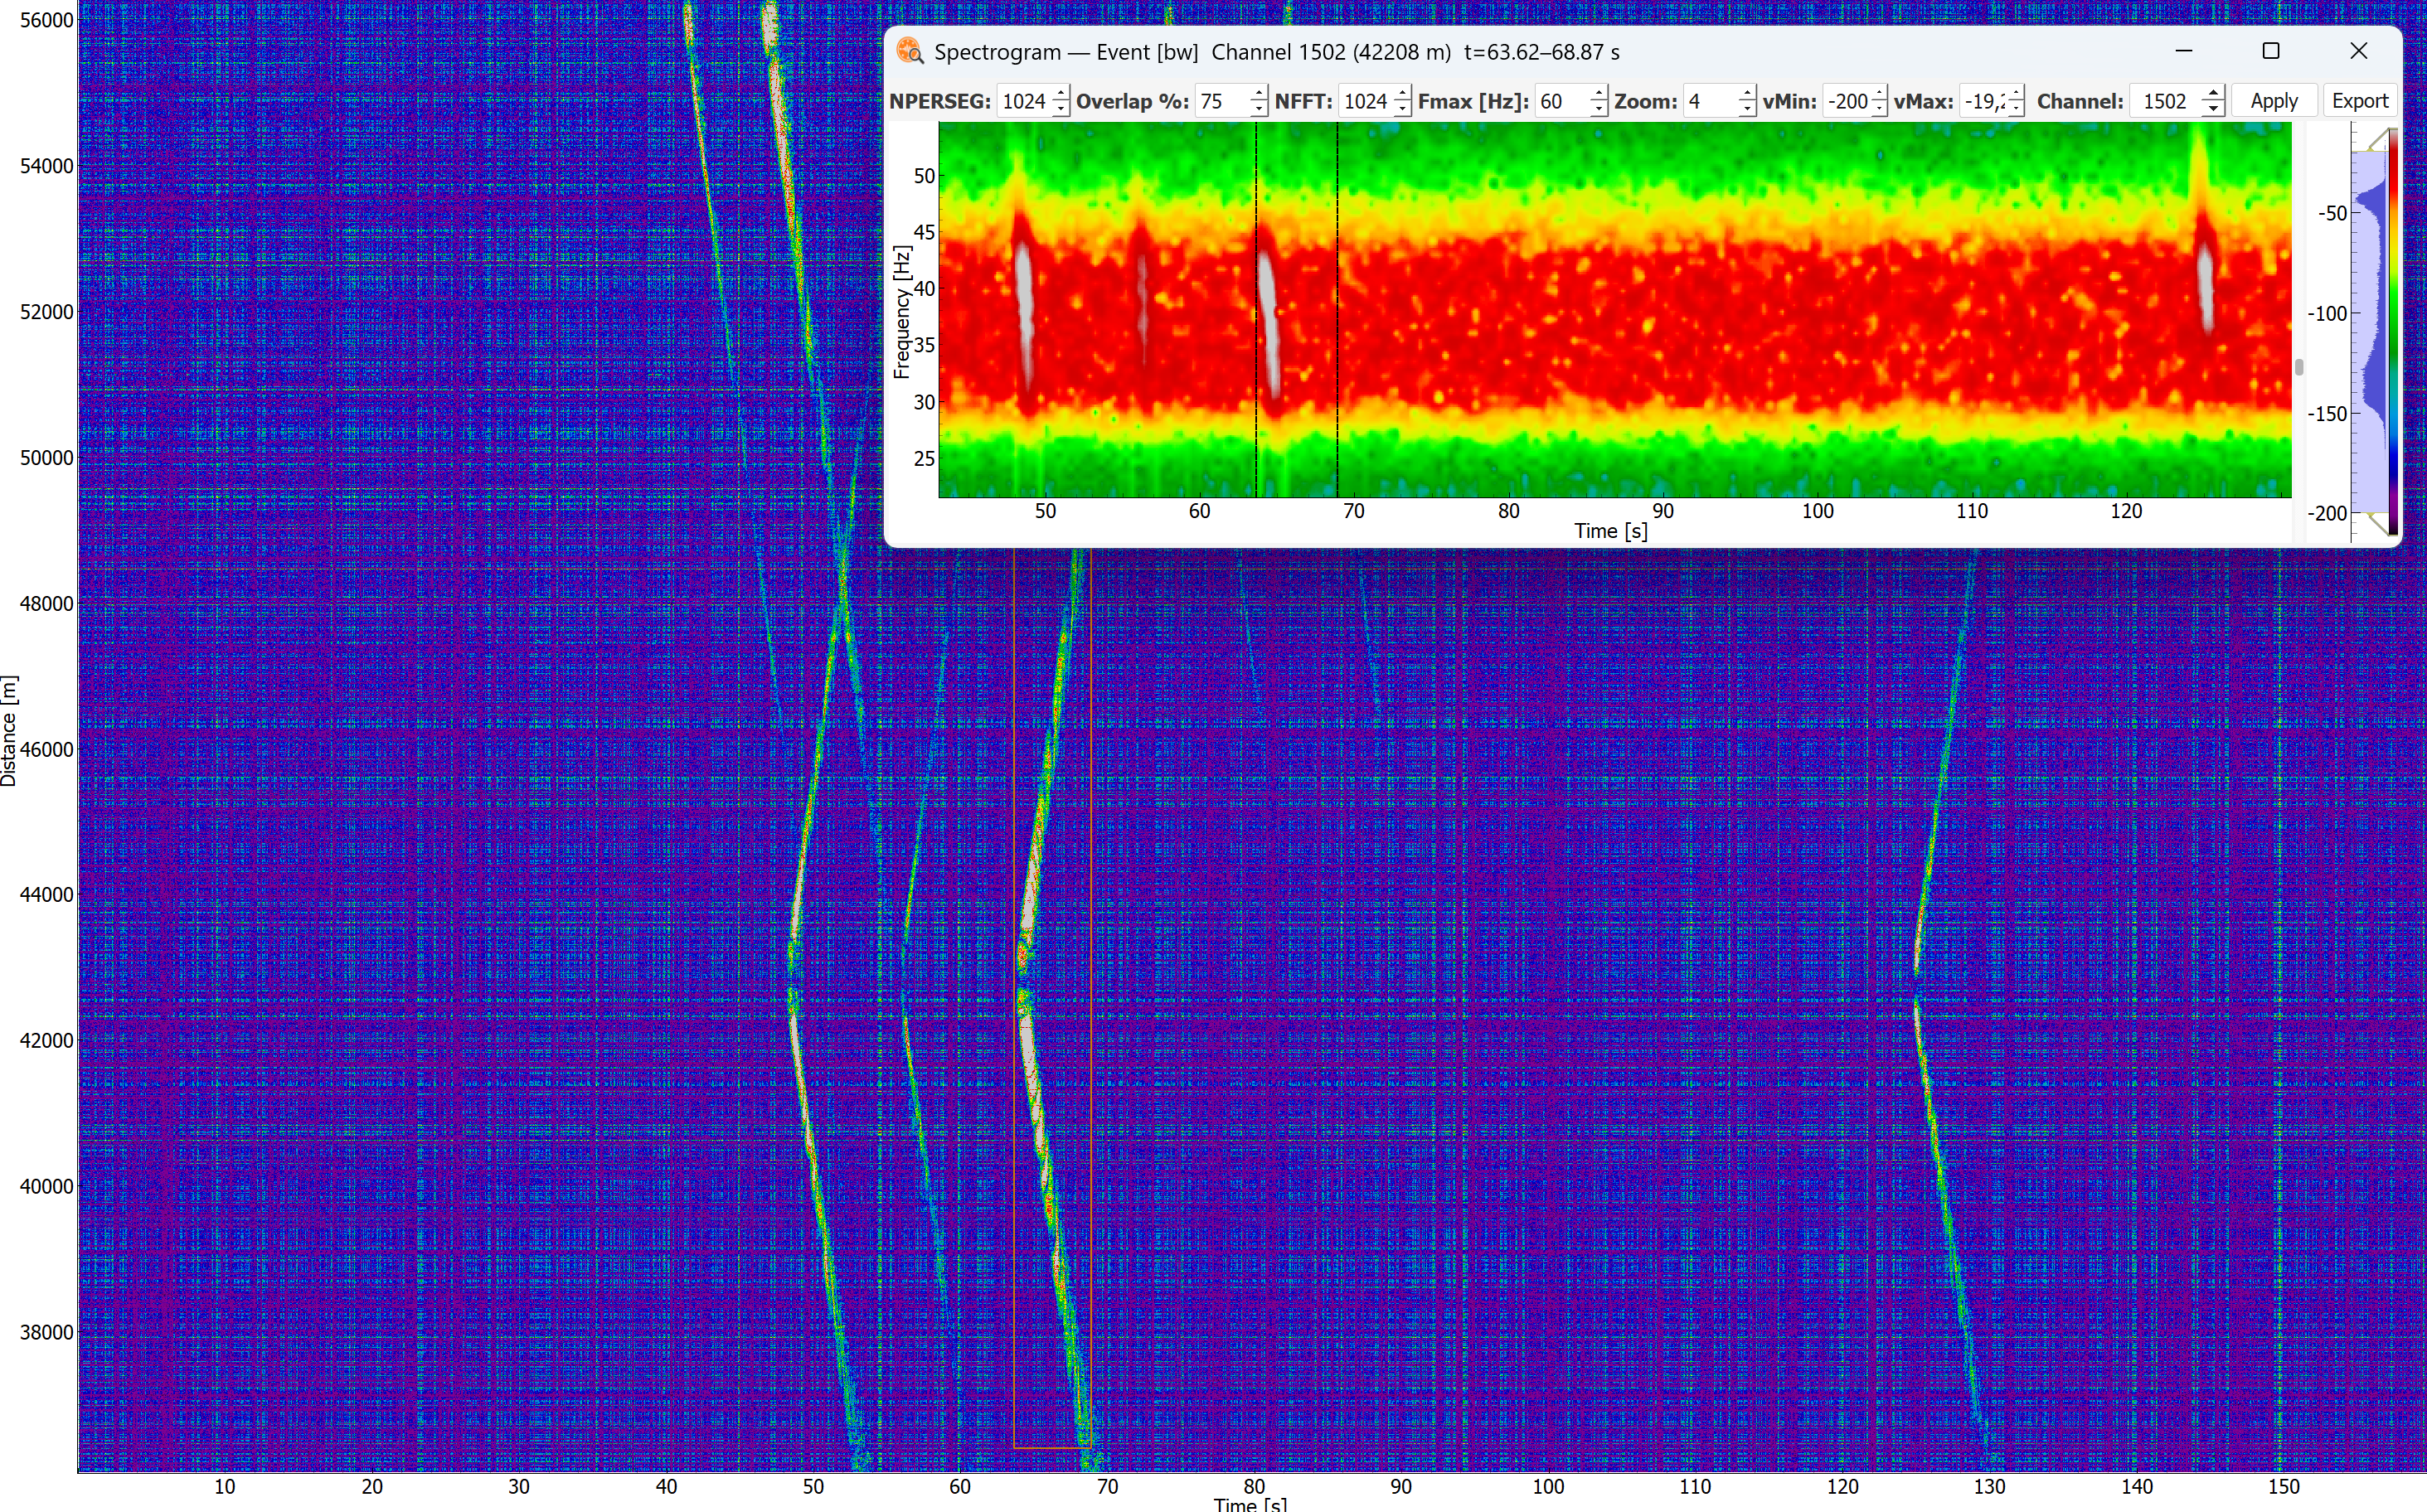Click the vertical scrollbar handle beside the spectrogram
This screenshot has width=2427, height=1512.
2299,367
